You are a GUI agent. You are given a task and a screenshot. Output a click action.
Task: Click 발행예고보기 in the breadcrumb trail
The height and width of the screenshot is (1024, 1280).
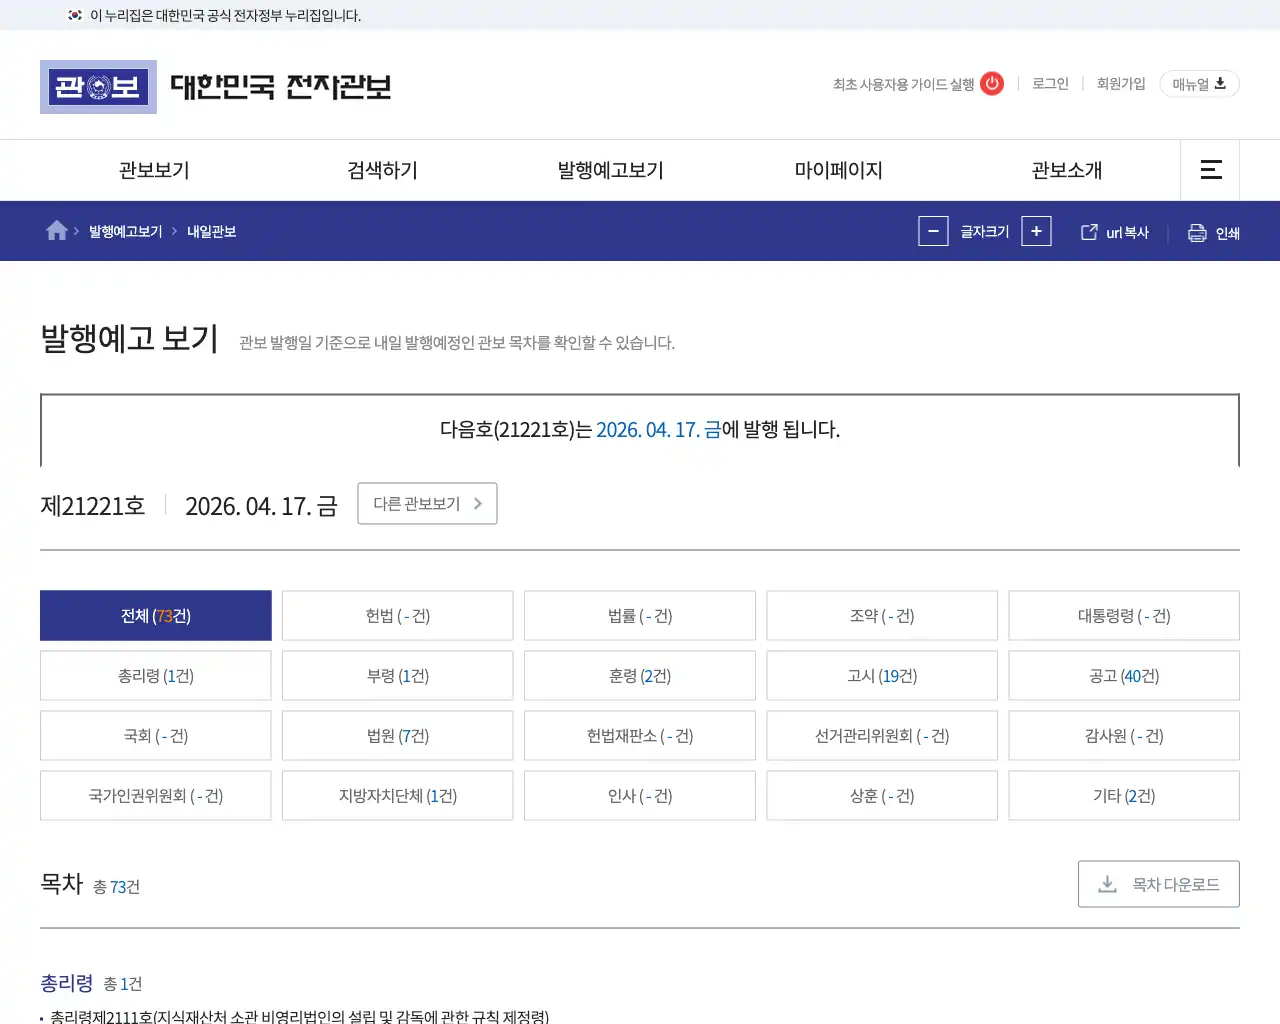[126, 231]
